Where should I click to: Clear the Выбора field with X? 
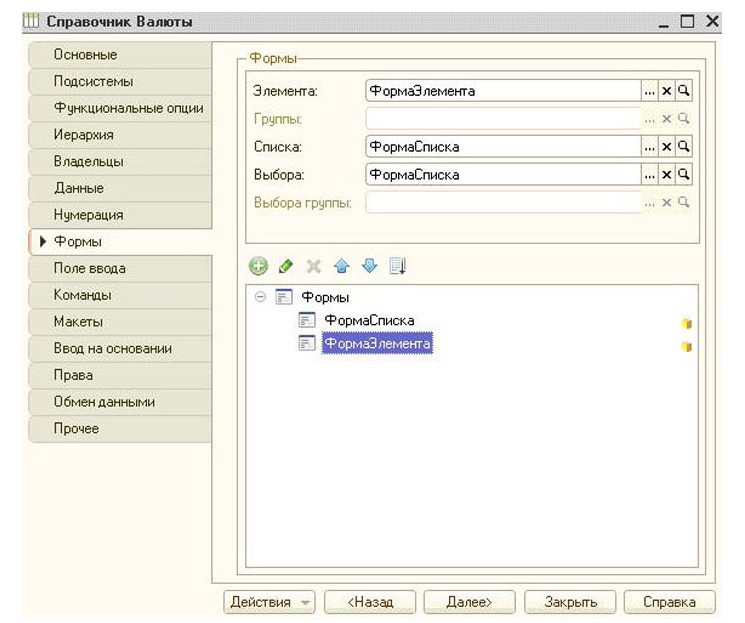(x=667, y=175)
